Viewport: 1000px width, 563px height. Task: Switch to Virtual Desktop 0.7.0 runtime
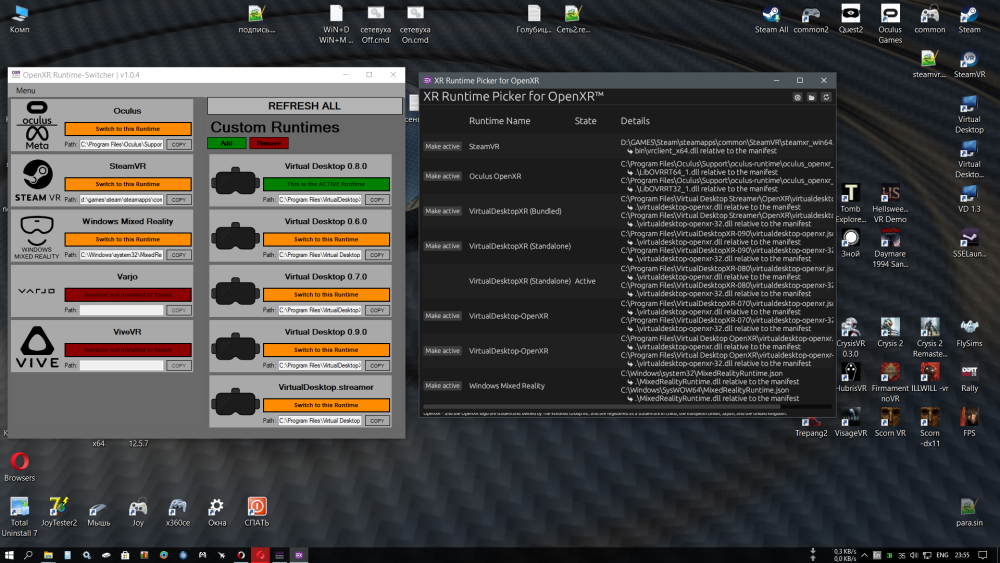(326, 295)
